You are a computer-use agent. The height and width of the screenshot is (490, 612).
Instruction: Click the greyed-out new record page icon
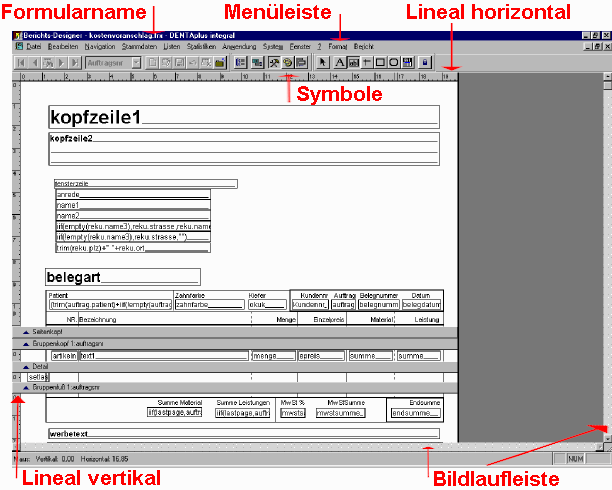pos(152,62)
